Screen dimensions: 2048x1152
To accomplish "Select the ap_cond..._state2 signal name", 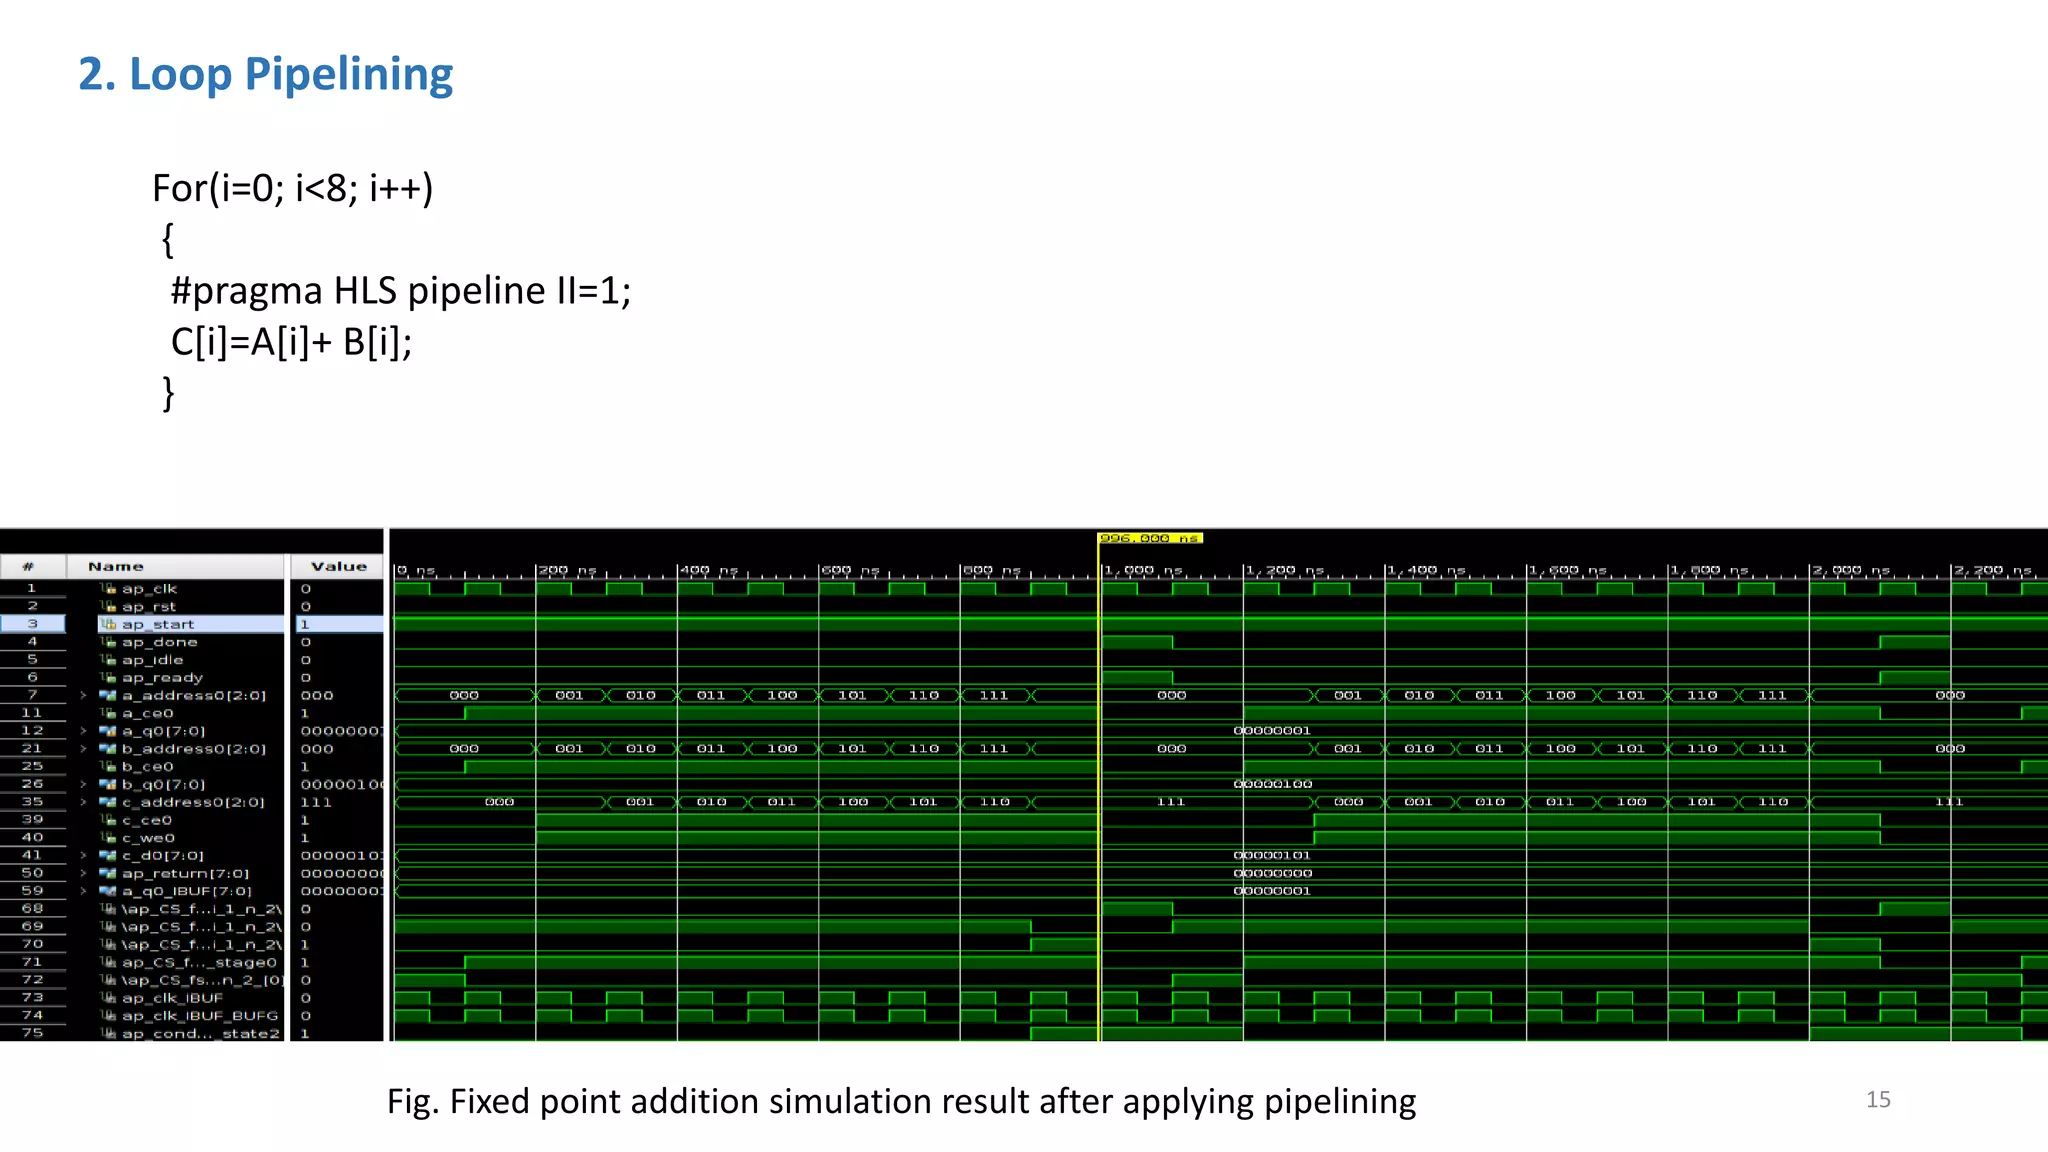I will coord(201,1033).
